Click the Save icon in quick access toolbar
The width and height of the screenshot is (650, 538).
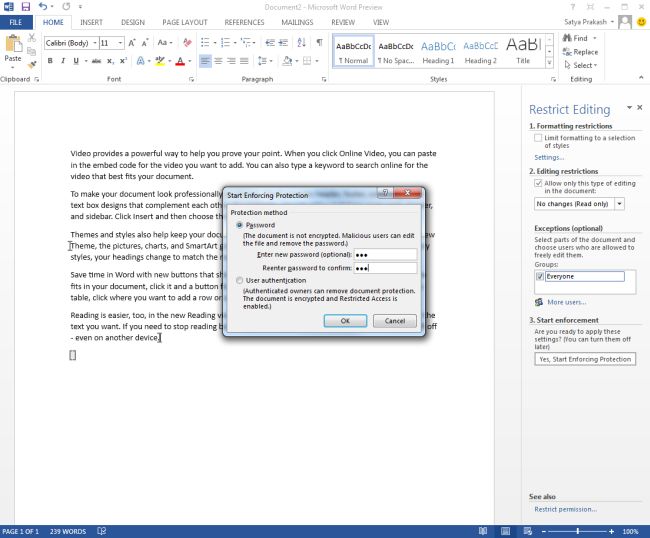tap(26, 7)
